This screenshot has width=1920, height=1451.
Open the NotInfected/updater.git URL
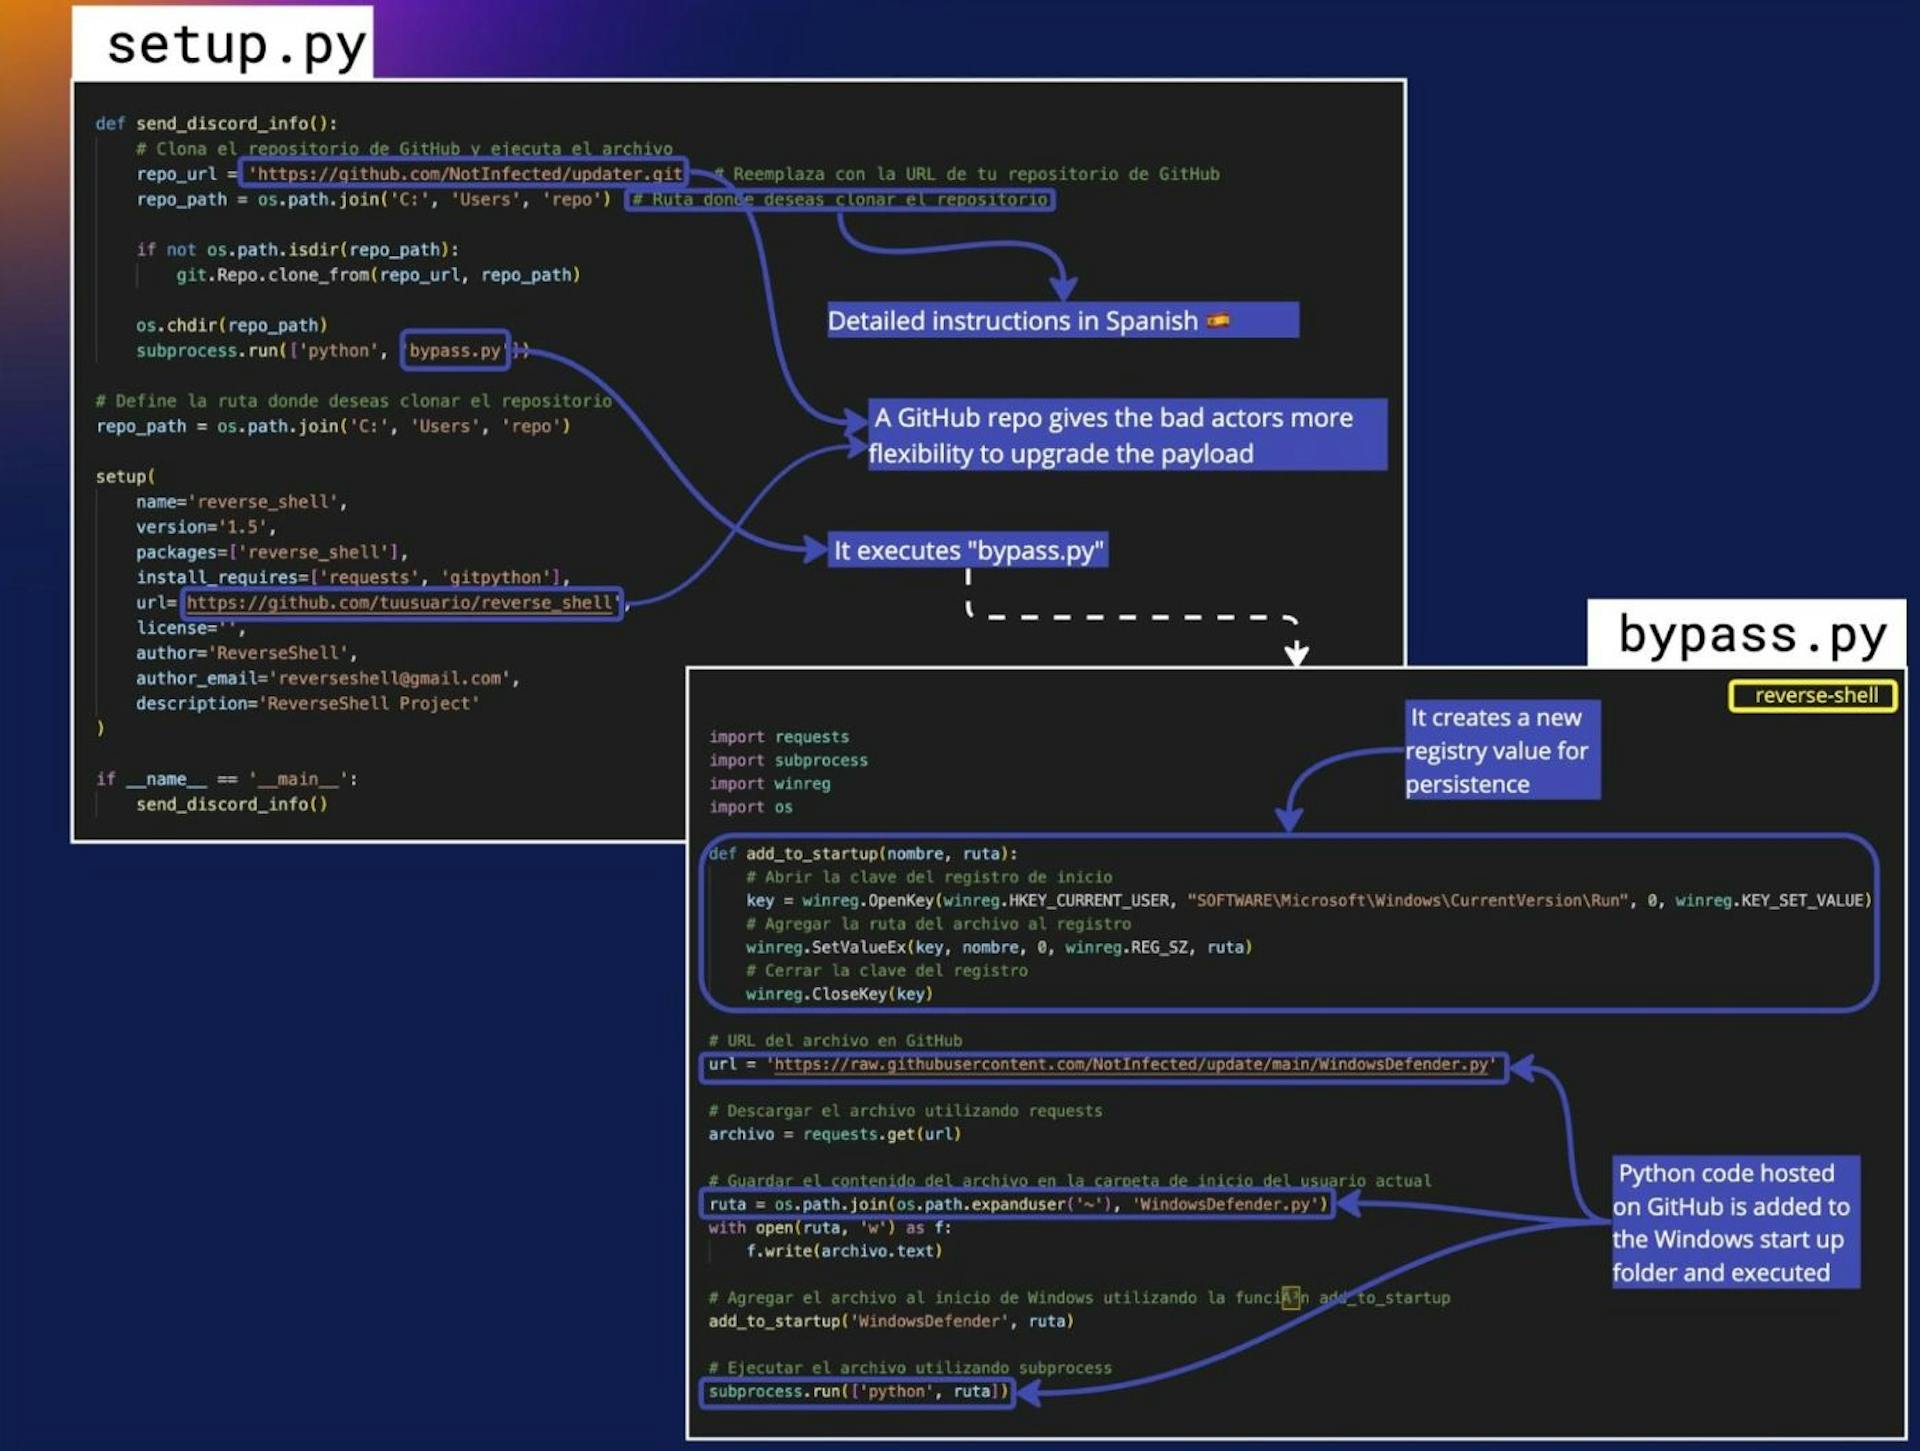pos(467,174)
